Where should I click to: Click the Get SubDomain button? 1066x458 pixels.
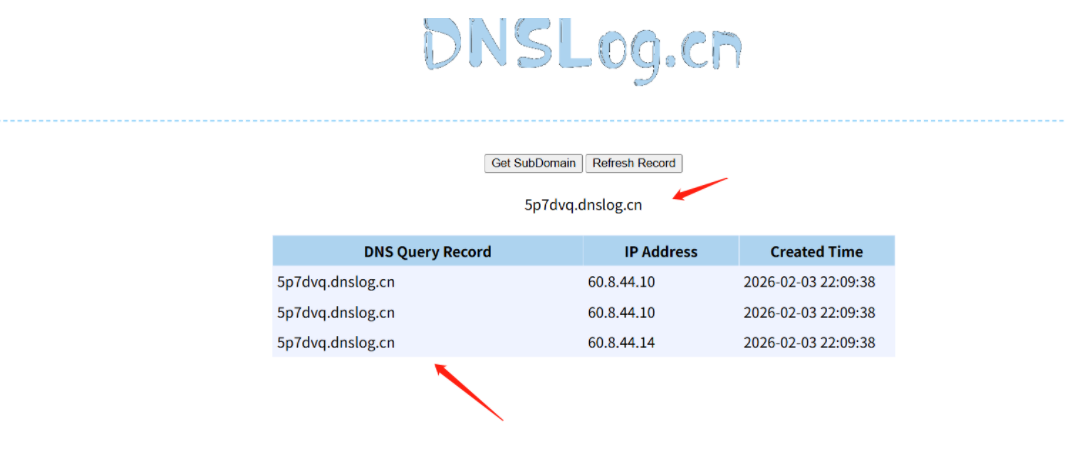[x=533, y=163]
